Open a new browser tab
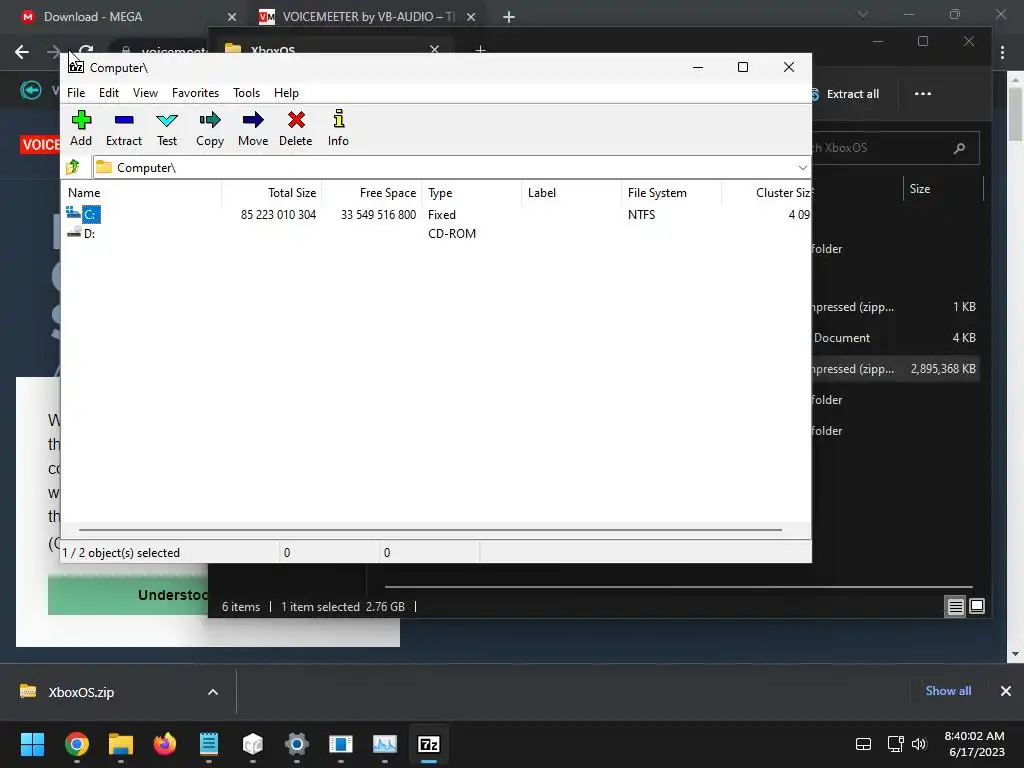 coord(509,17)
